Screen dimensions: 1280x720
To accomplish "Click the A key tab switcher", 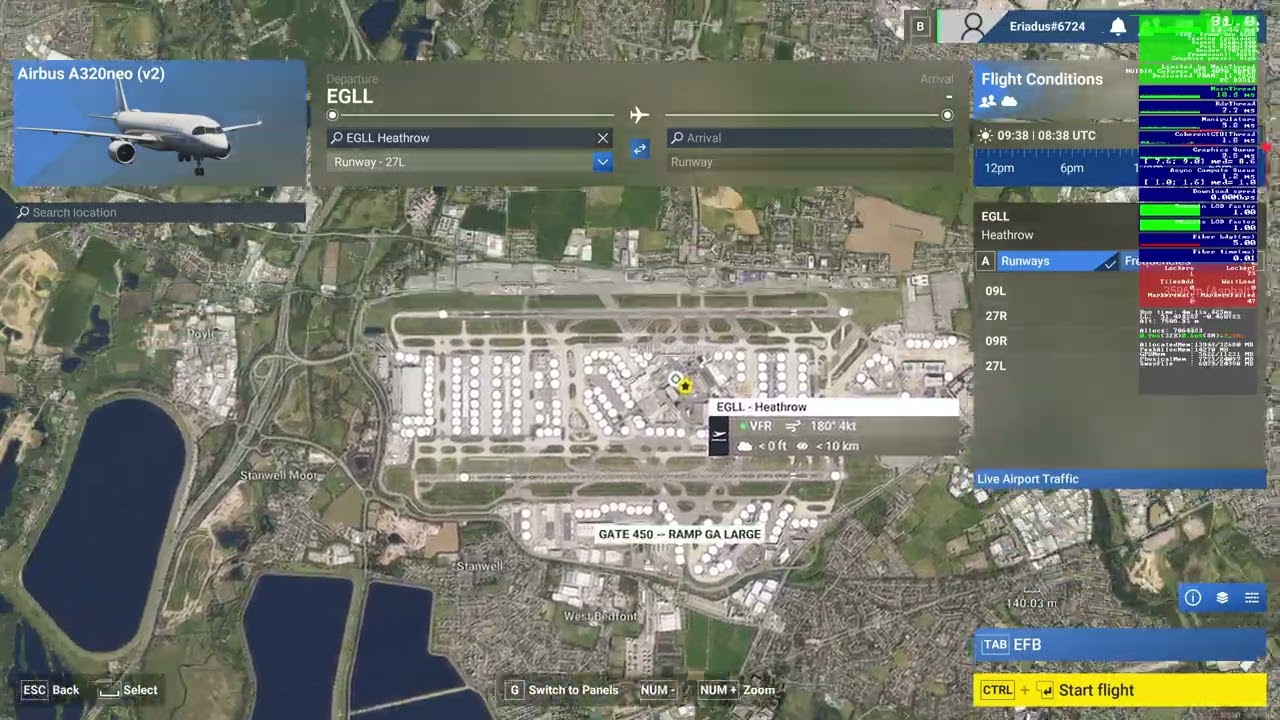I will click(985, 261).
